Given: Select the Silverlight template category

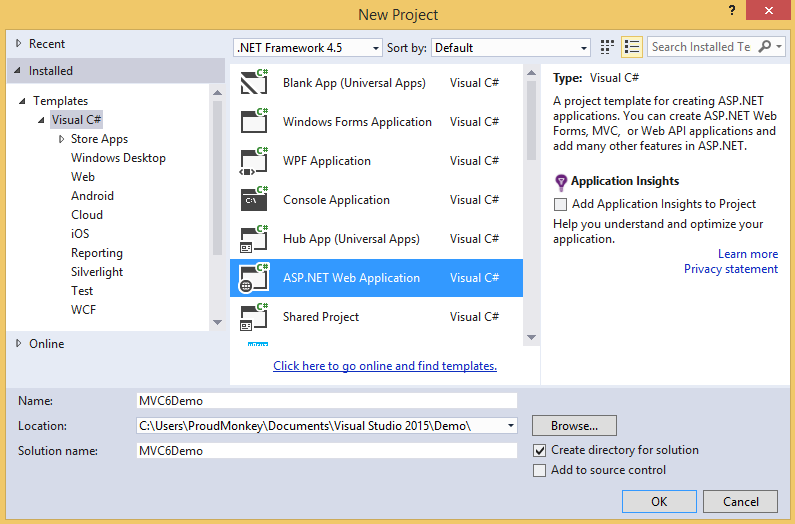Looking at the screenshot, I should (x=97, y=272).
